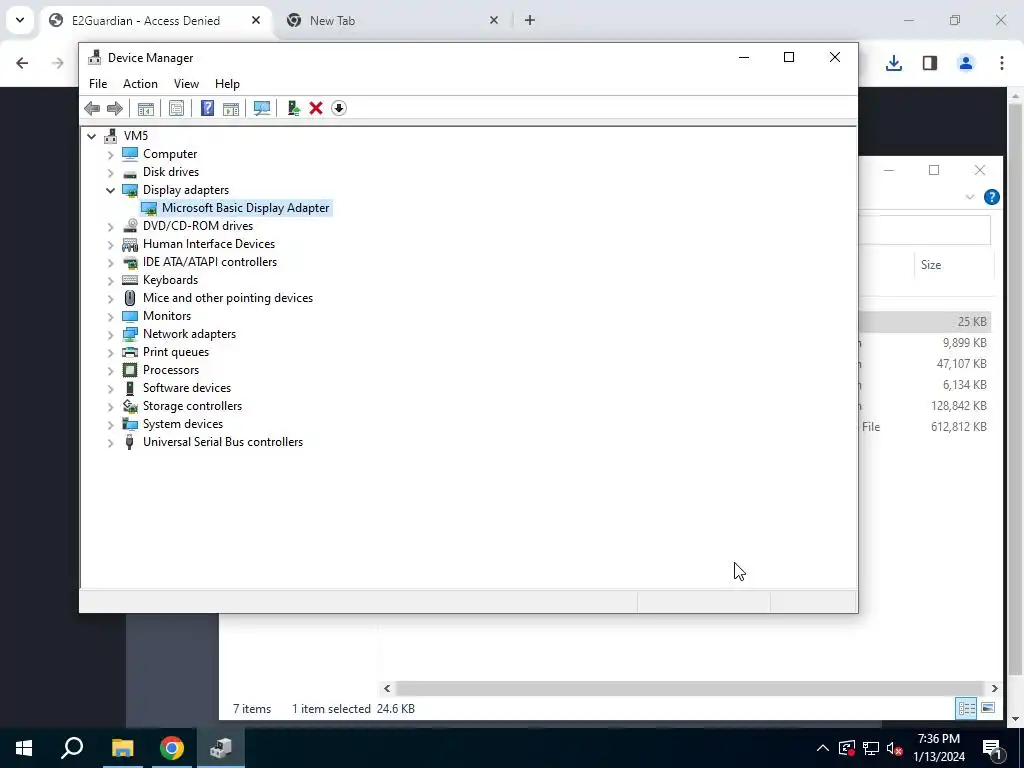Select the Processors category icon
Screen dimensions: 1024x768
pos(130,370)
